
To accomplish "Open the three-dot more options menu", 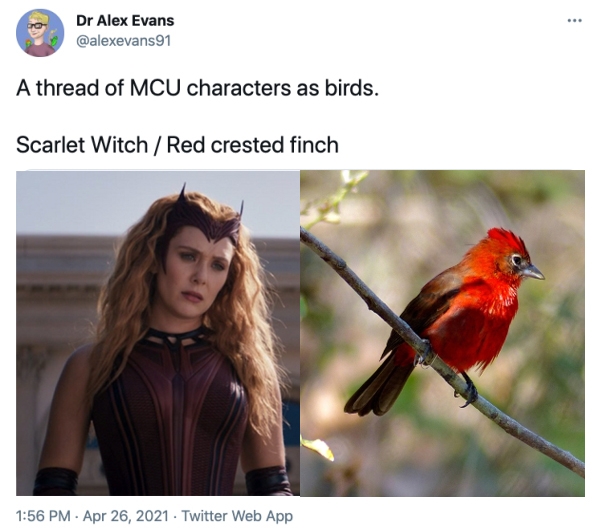I will click(x=574, y=20).
